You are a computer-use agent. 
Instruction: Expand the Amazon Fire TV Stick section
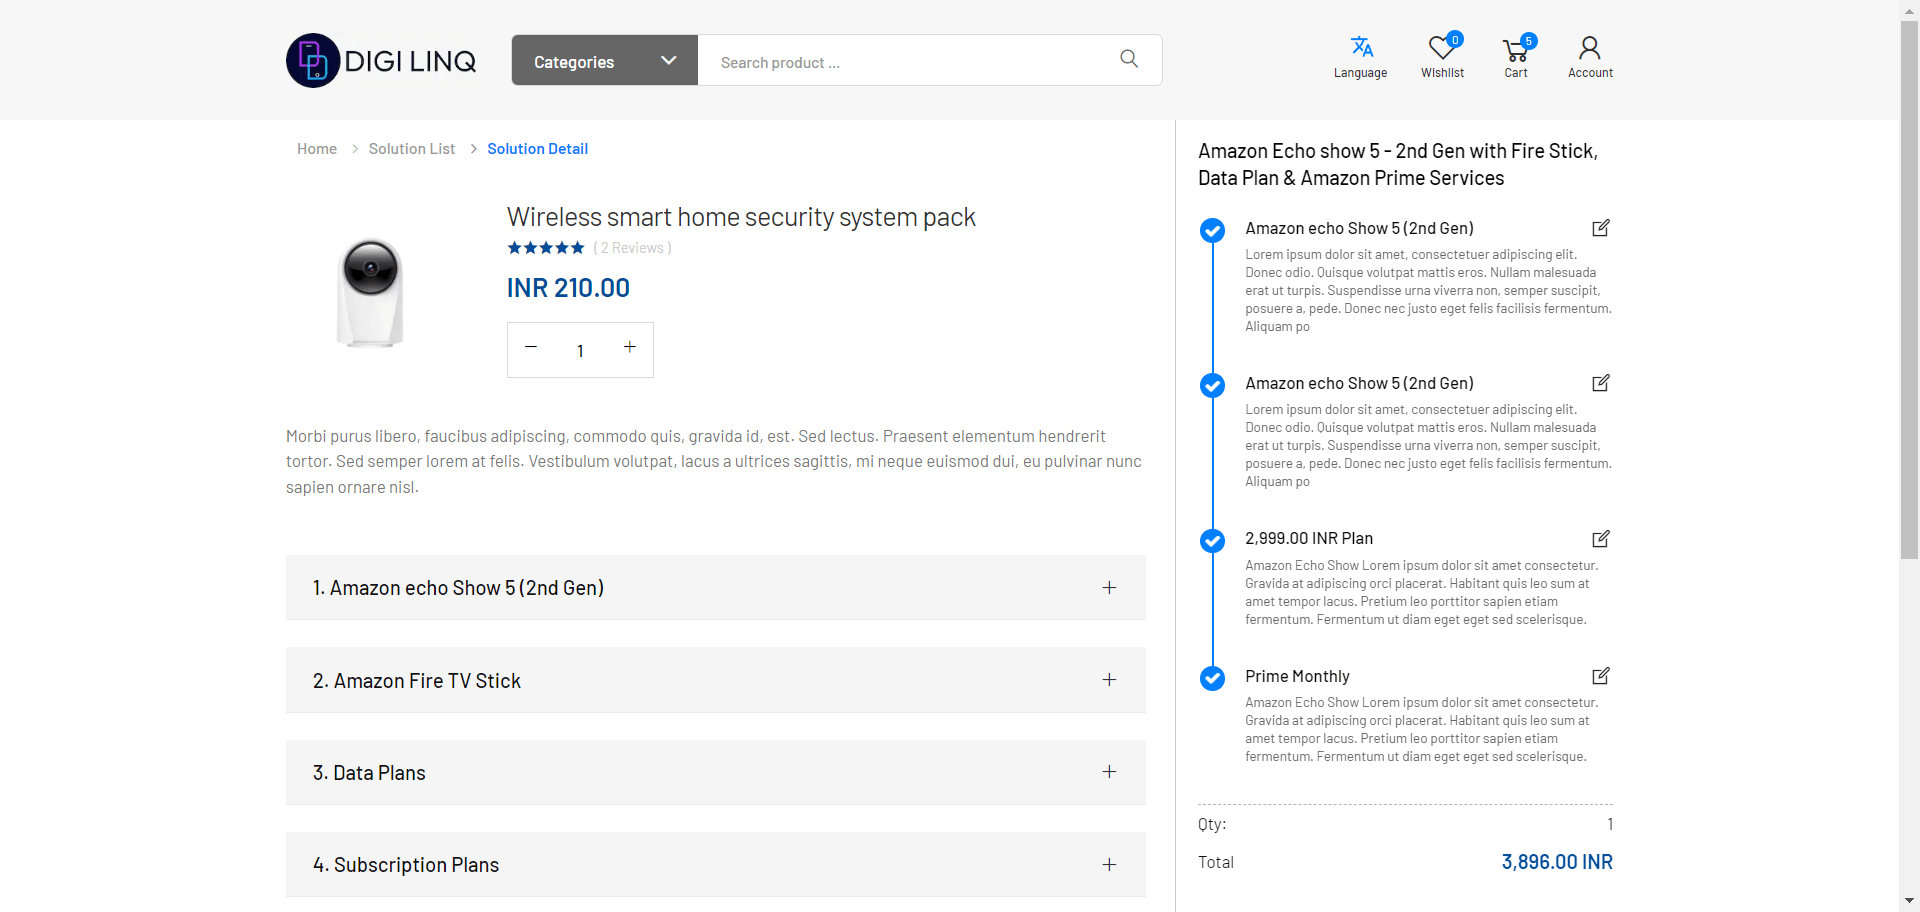(x=1109, y=680)
